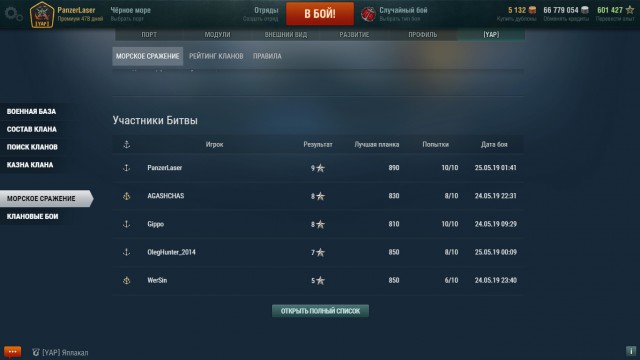Click the Купить дублоны link
Viewport: 640px width, 360px height.
(x=516, y=19)
